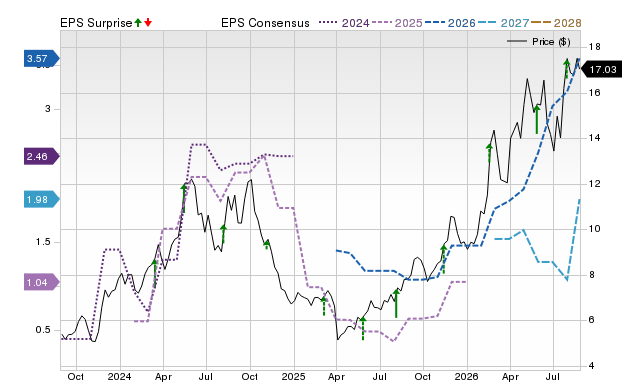Click the 2027 EPS consensus legend entry
640x382 pixels.
[x=503, y=23]
